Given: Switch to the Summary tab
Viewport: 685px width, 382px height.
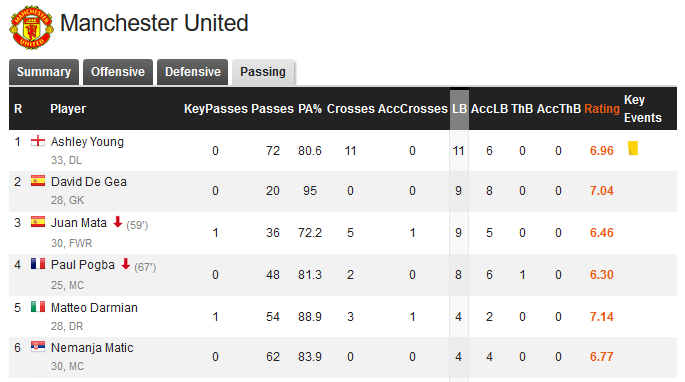Looking at the screenshot, I should (44, 72).
